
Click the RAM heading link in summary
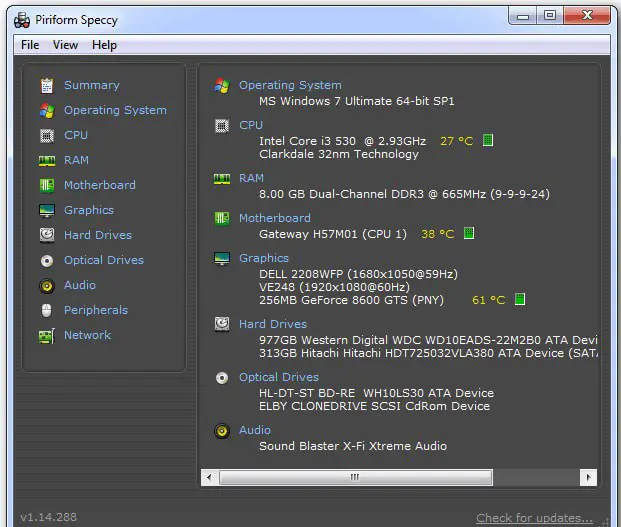(251, 178)
